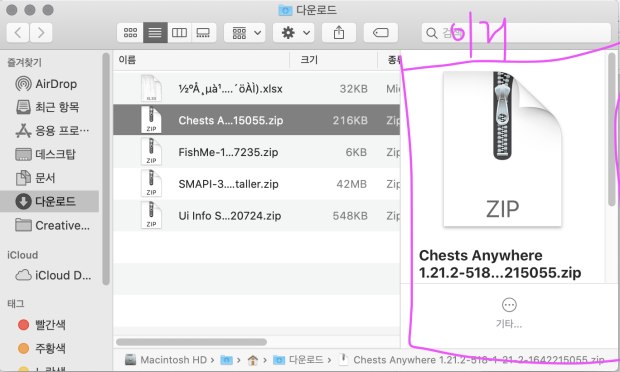Switch to icon view mode
This screenshot has height=372, width=620.
[130, 33]
